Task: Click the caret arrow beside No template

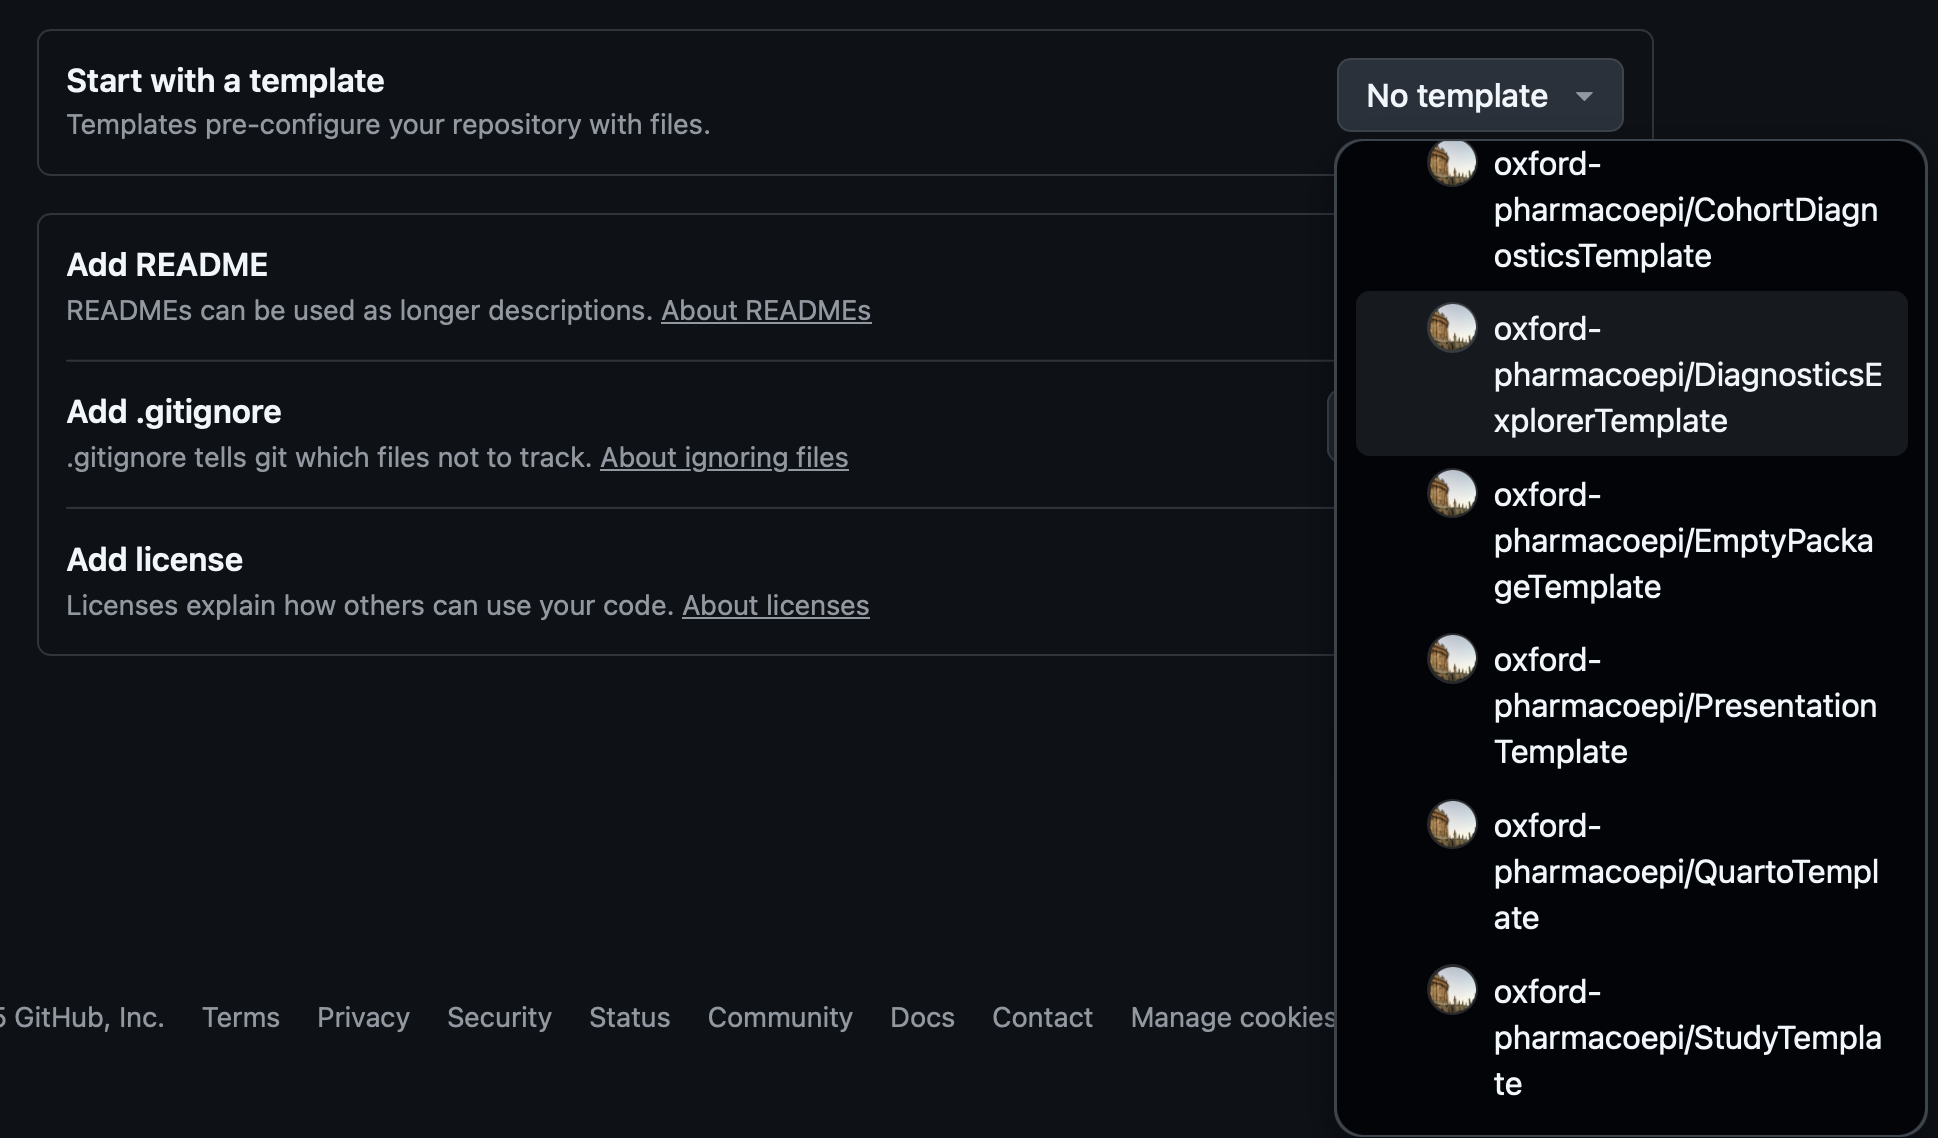Action: click(1584, 97)
